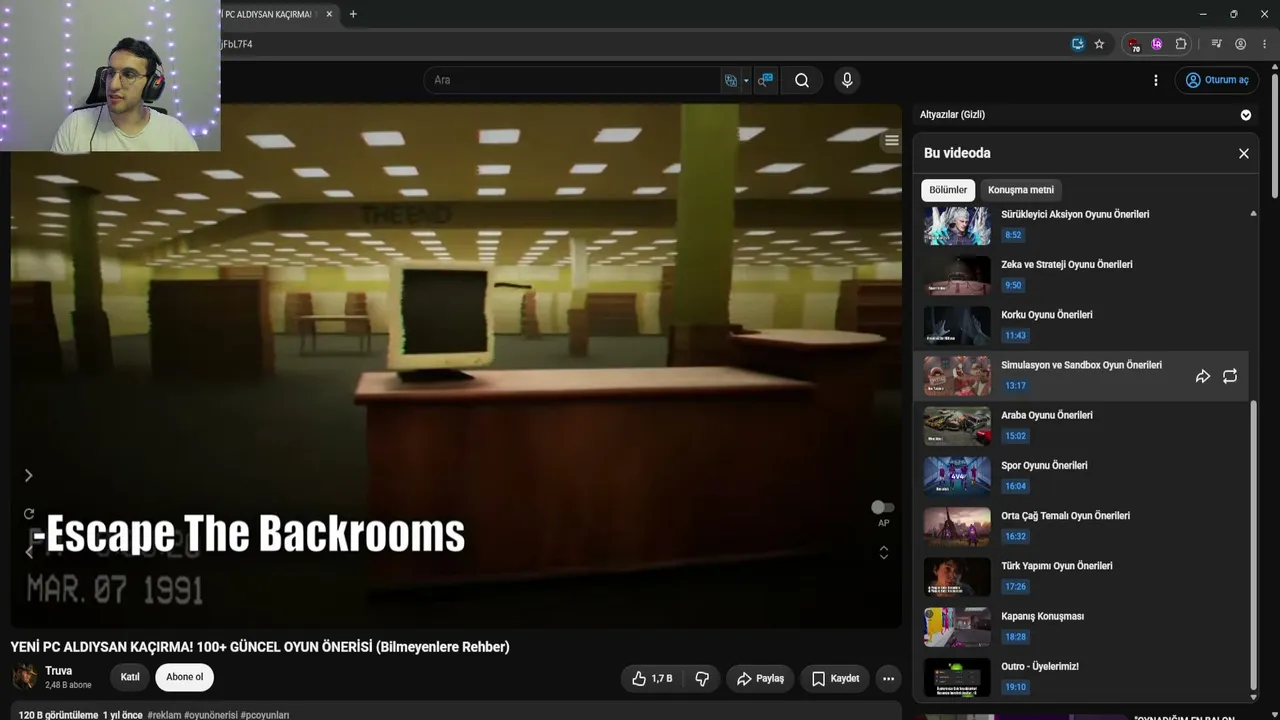Dislike the video with thumbs-down
Screen dimensions: 1280x720
702,678
